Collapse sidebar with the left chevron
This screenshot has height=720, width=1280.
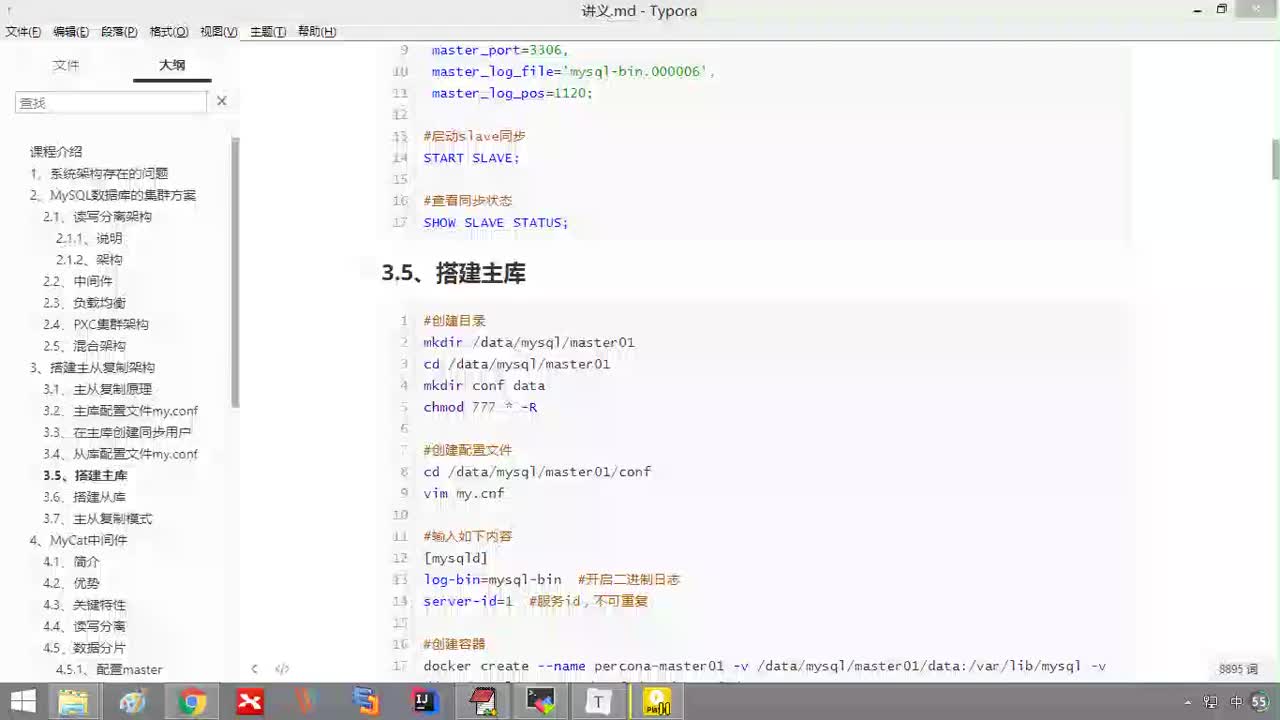tap(254, 669)
